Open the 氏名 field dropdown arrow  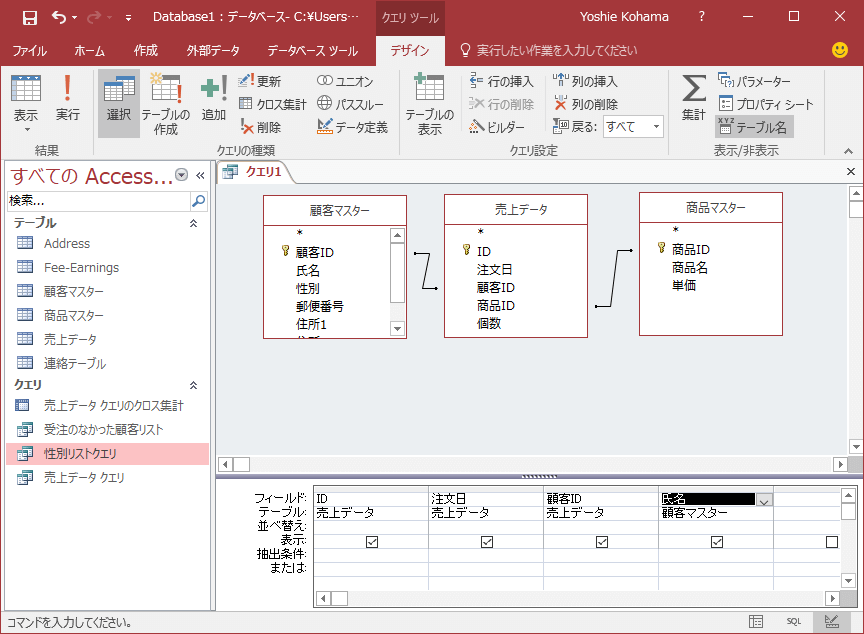[764, 500]
